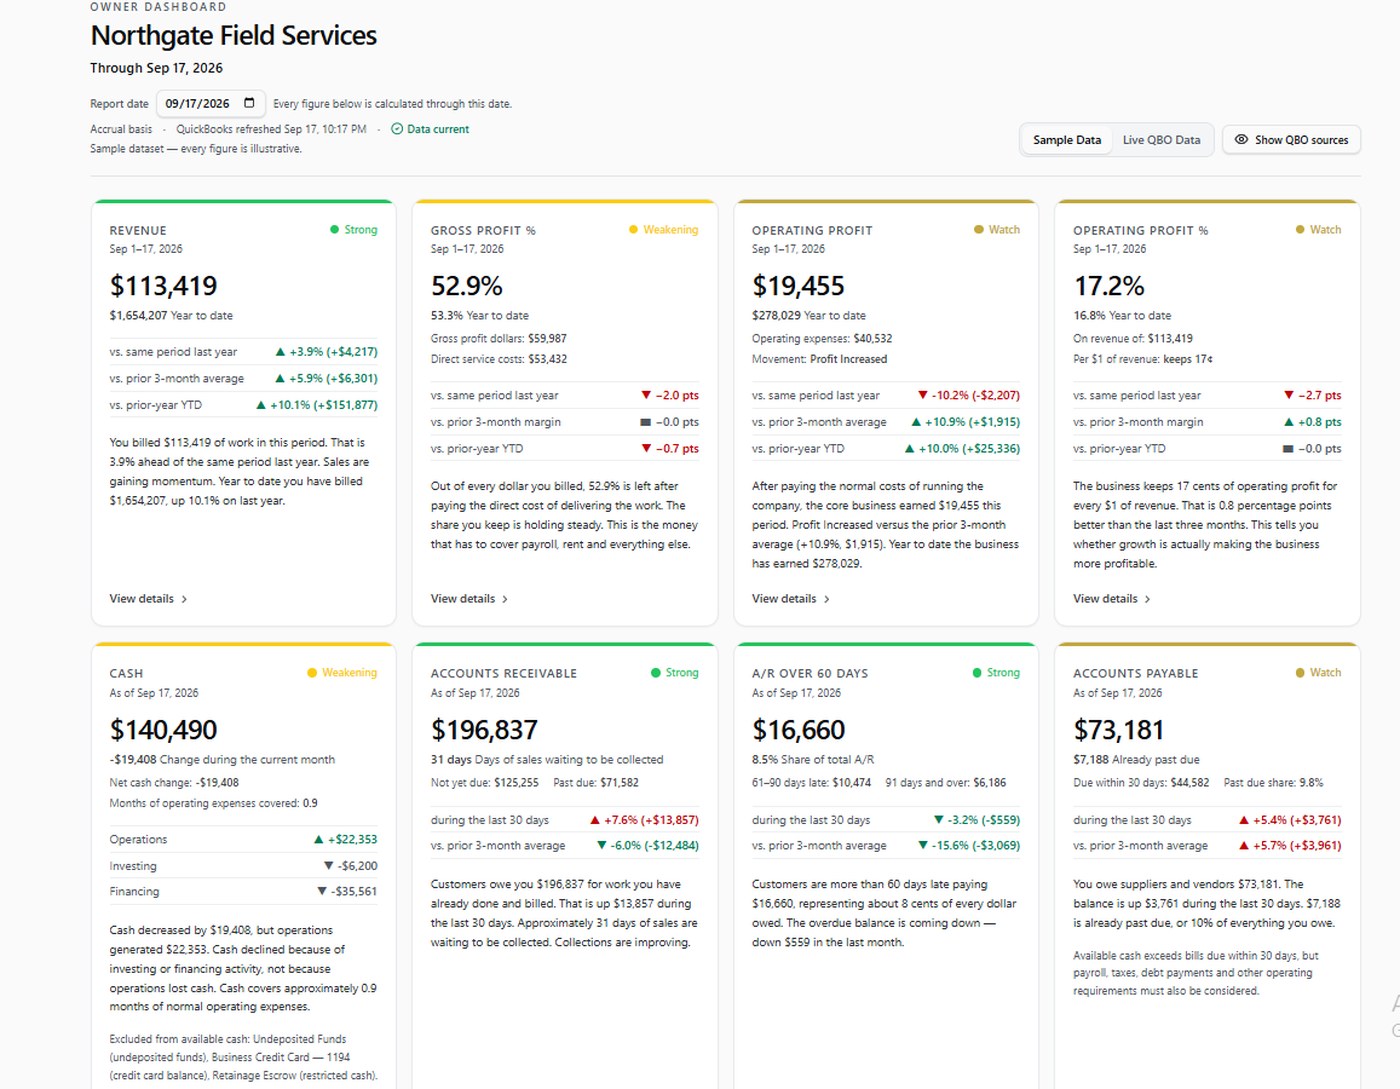Open the calendar picker icon in Report date
This screenshot has width=1400, height=1089.
coord(249,103)
